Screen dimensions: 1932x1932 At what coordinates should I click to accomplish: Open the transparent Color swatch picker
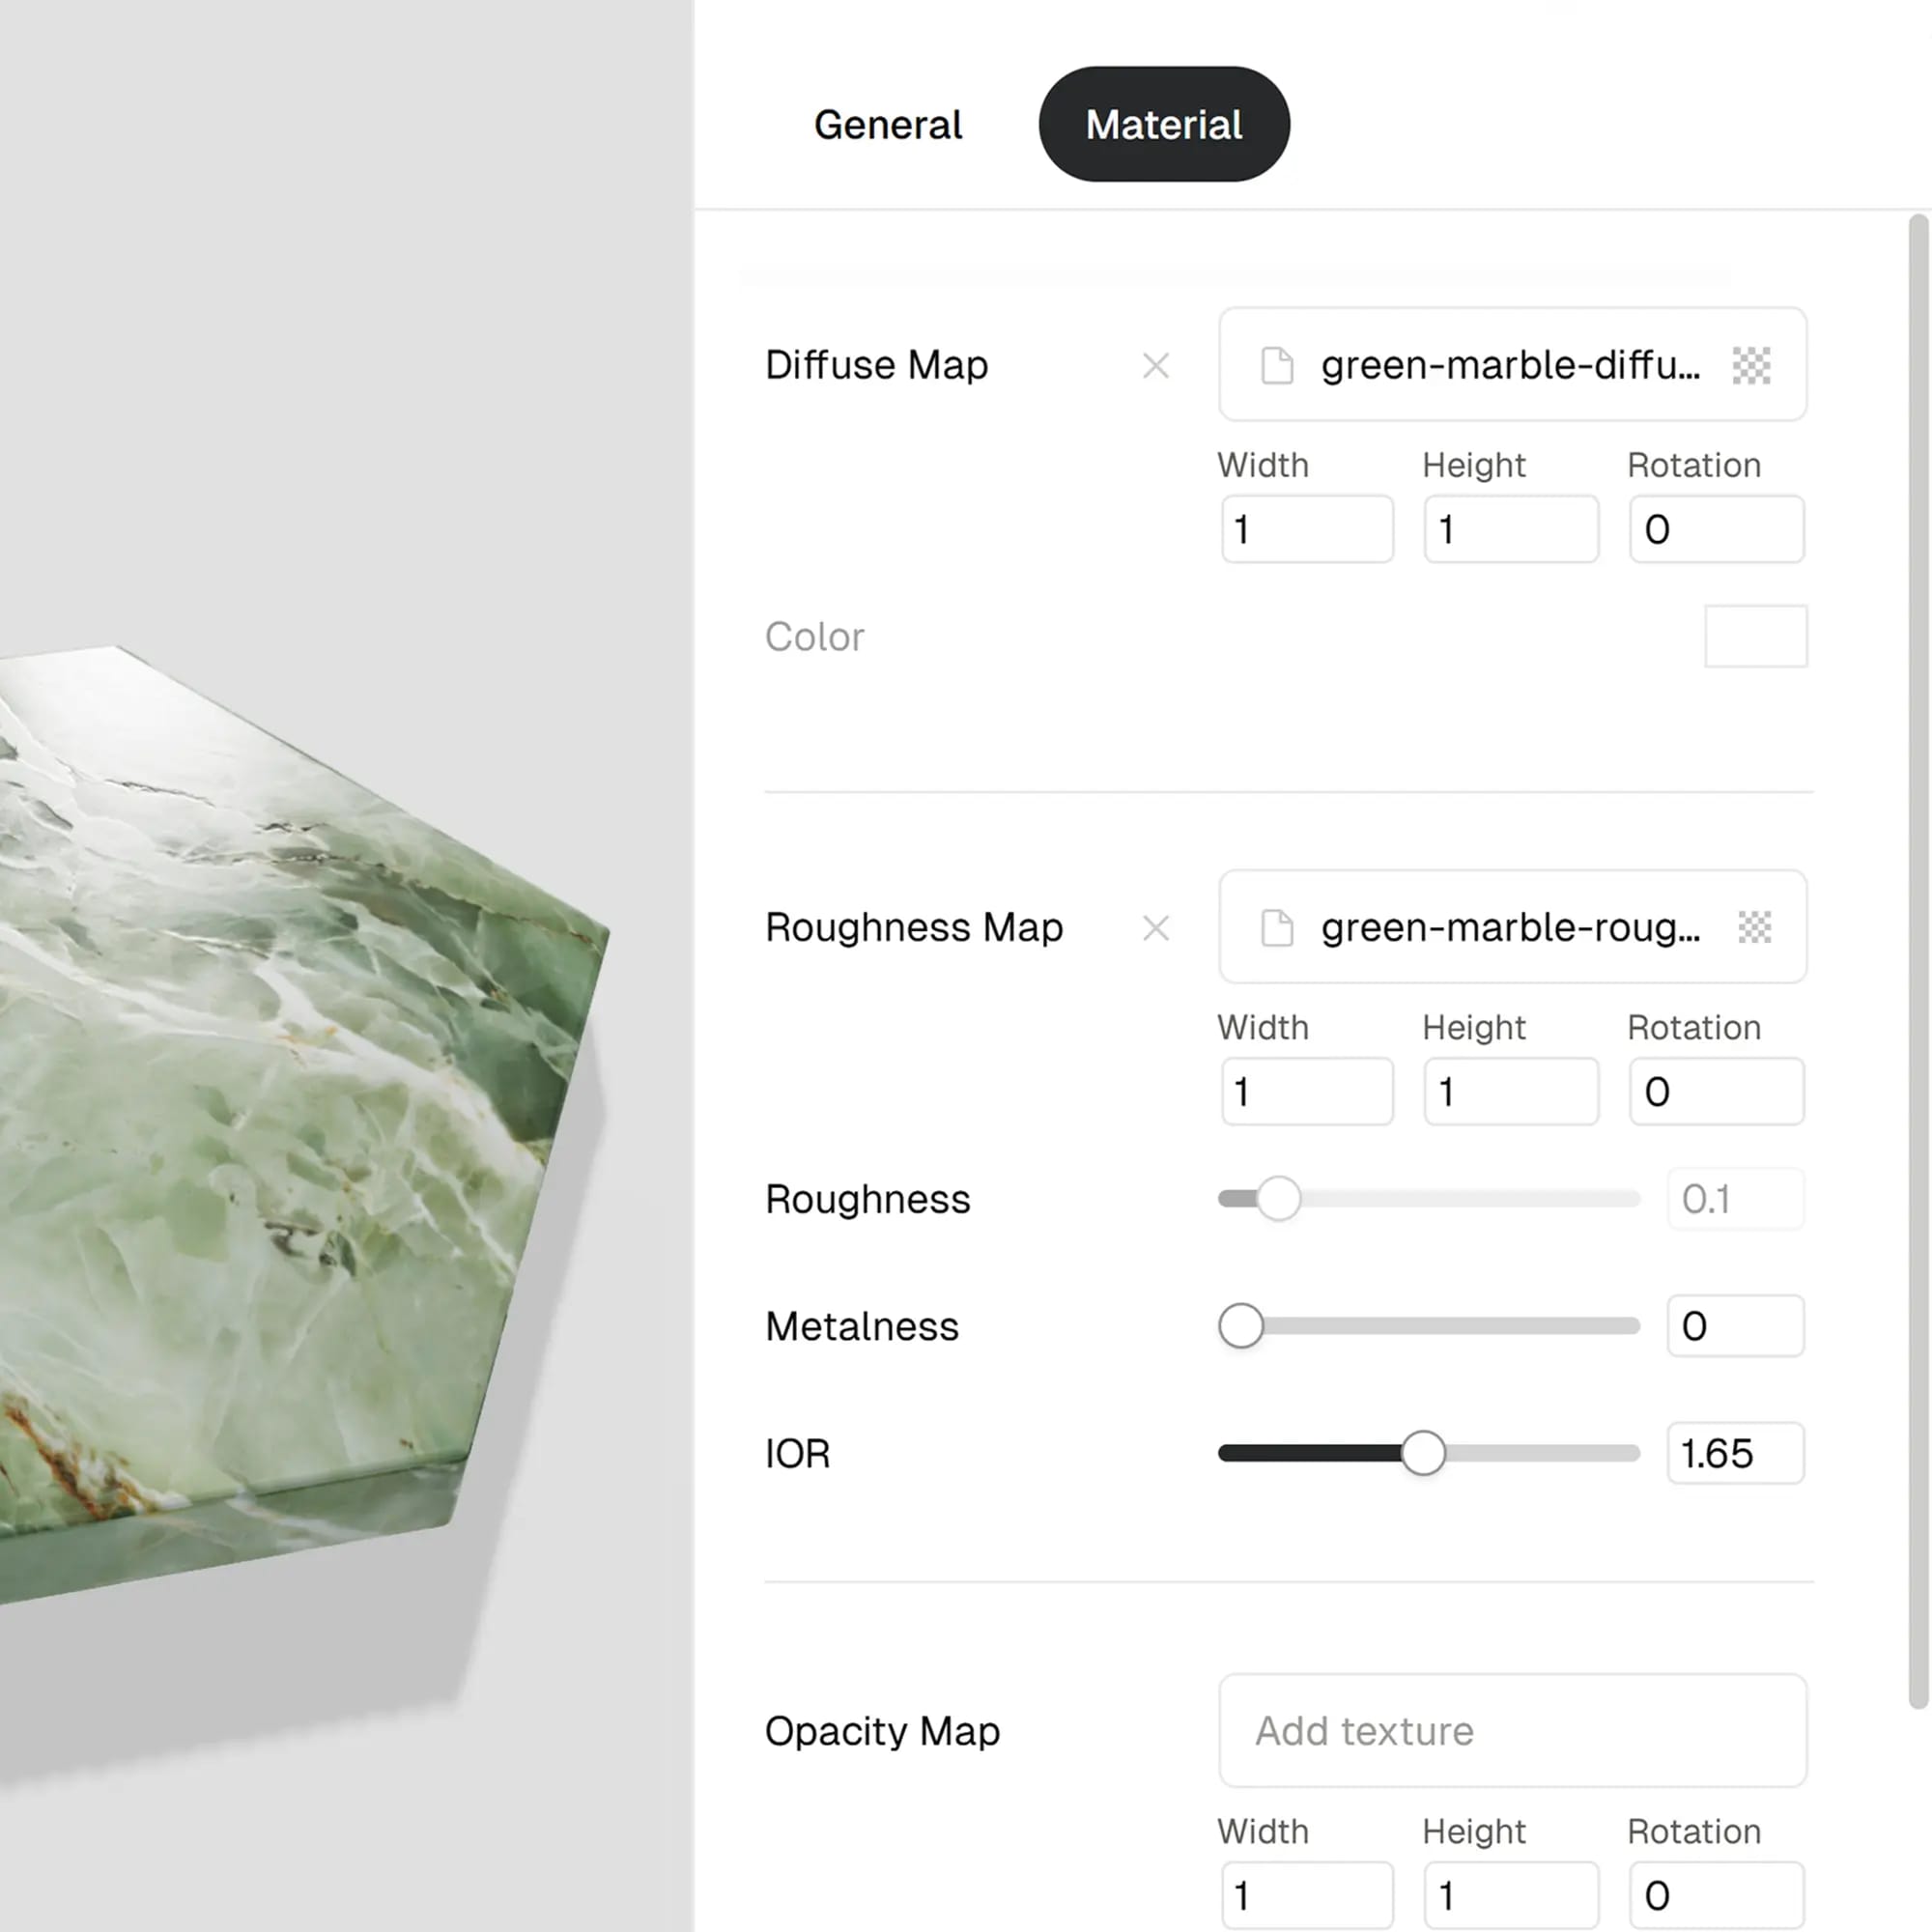(x=1755, y=636)
